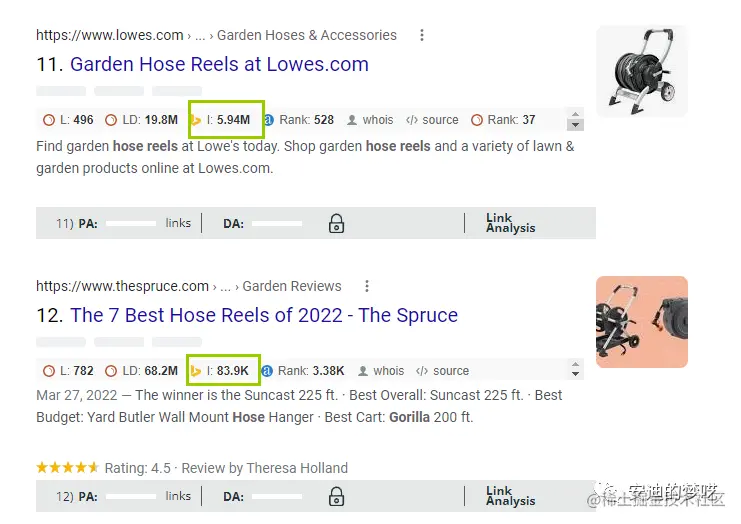Click the Alexa Rank: 528 metric
This screenshot has height=524, width=741.
tap(299, 120)
